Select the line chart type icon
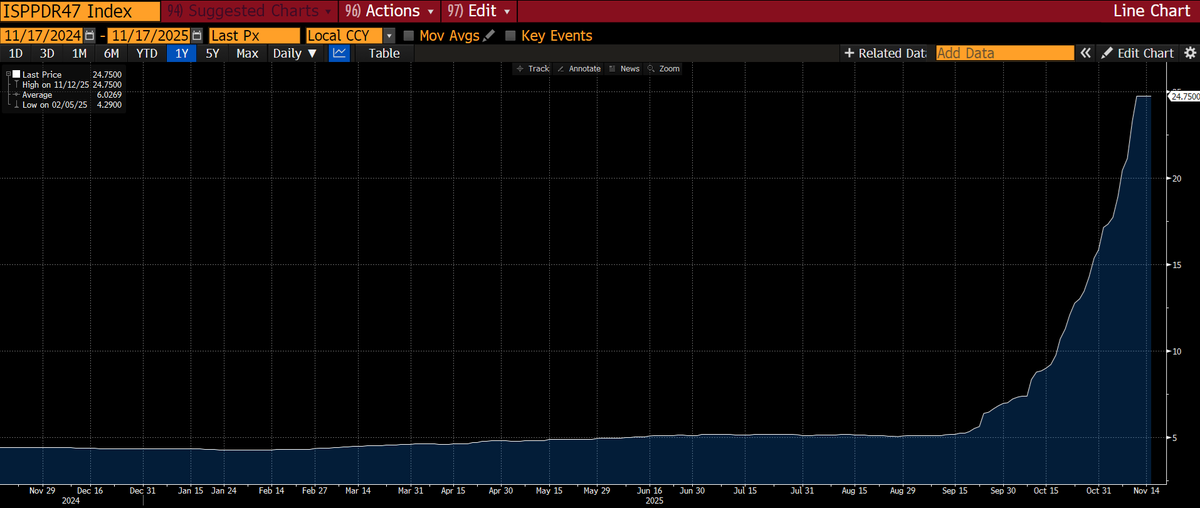 (340, 53)
